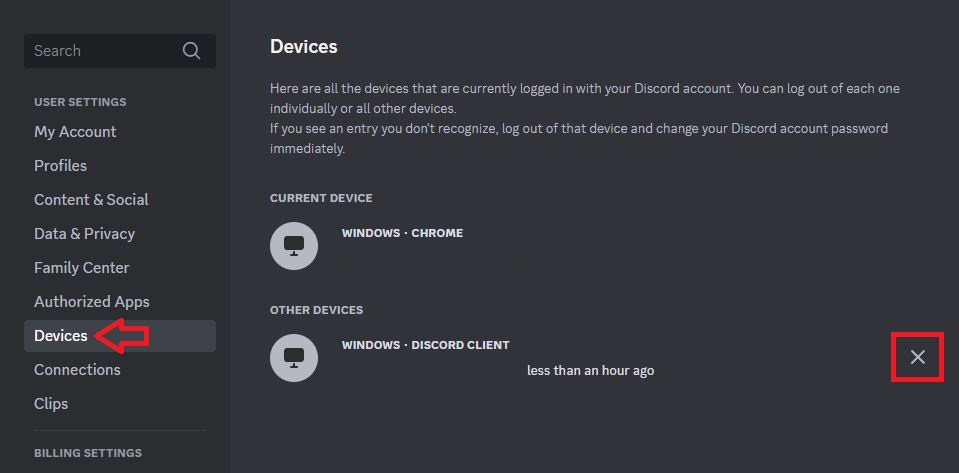
Task: Click the Billing Settings section header
Action: point(88,453)
